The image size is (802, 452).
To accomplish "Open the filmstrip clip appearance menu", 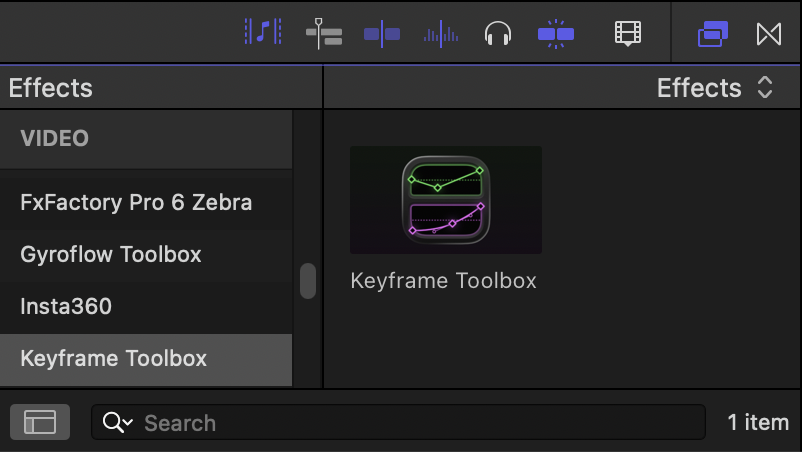I will click(x=627, y=34).
